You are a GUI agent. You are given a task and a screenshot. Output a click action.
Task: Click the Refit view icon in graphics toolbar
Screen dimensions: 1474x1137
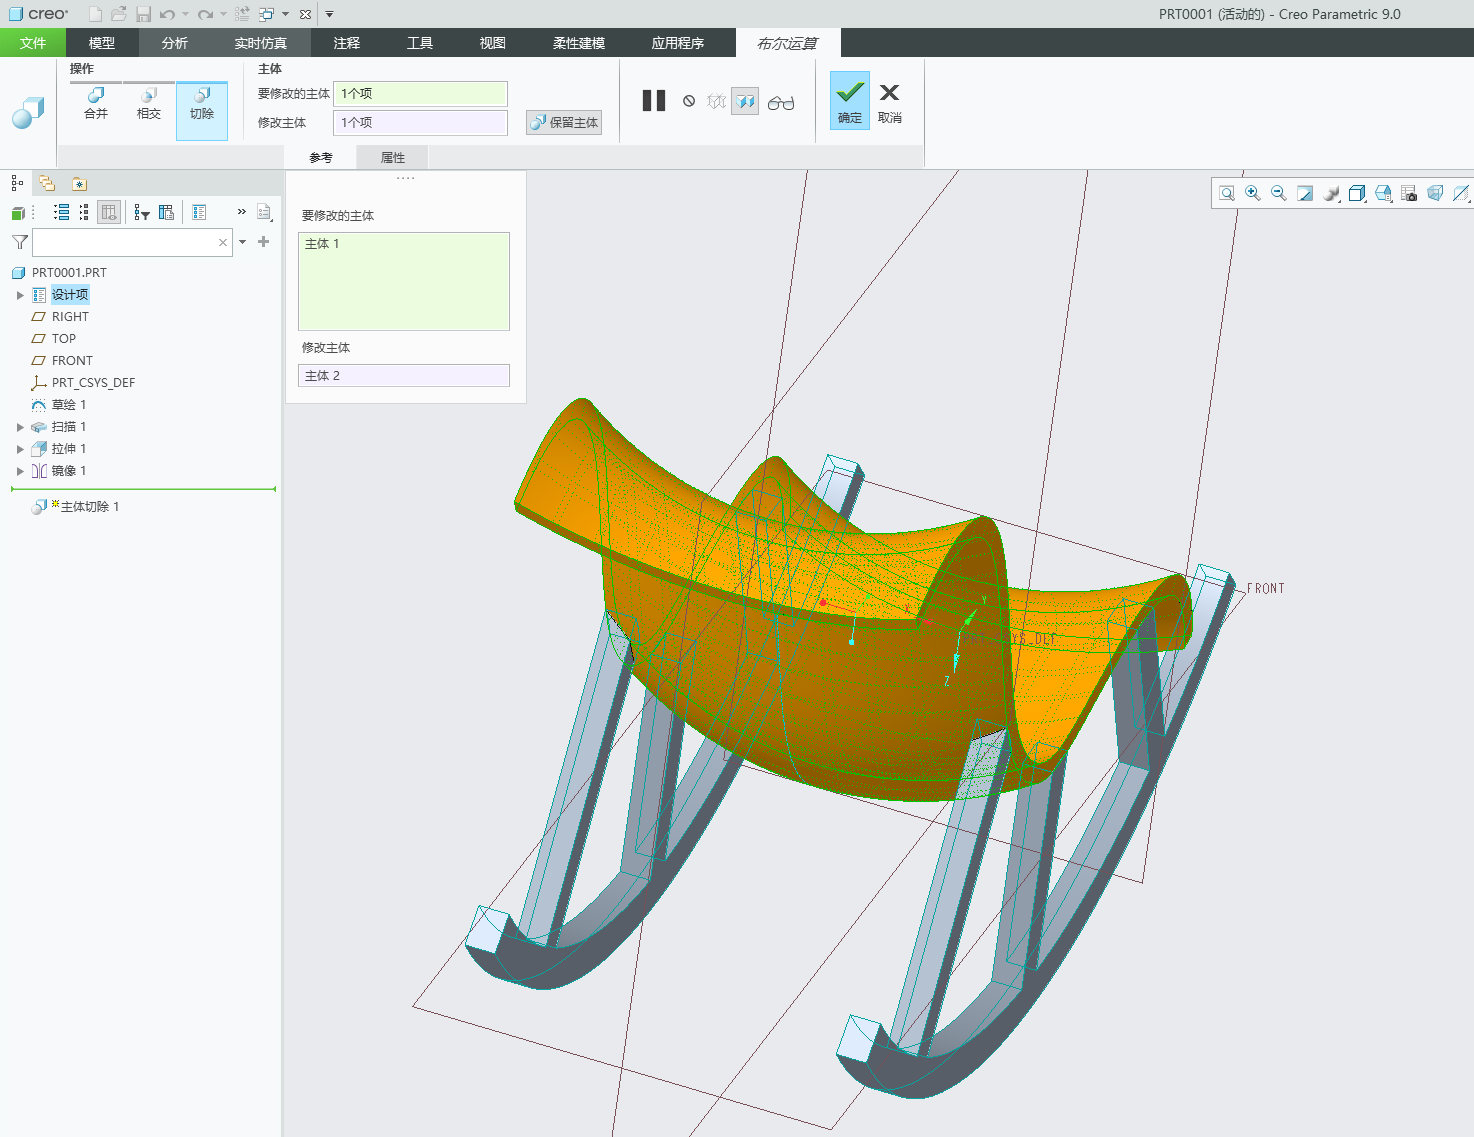click(x=1227, y=193)
